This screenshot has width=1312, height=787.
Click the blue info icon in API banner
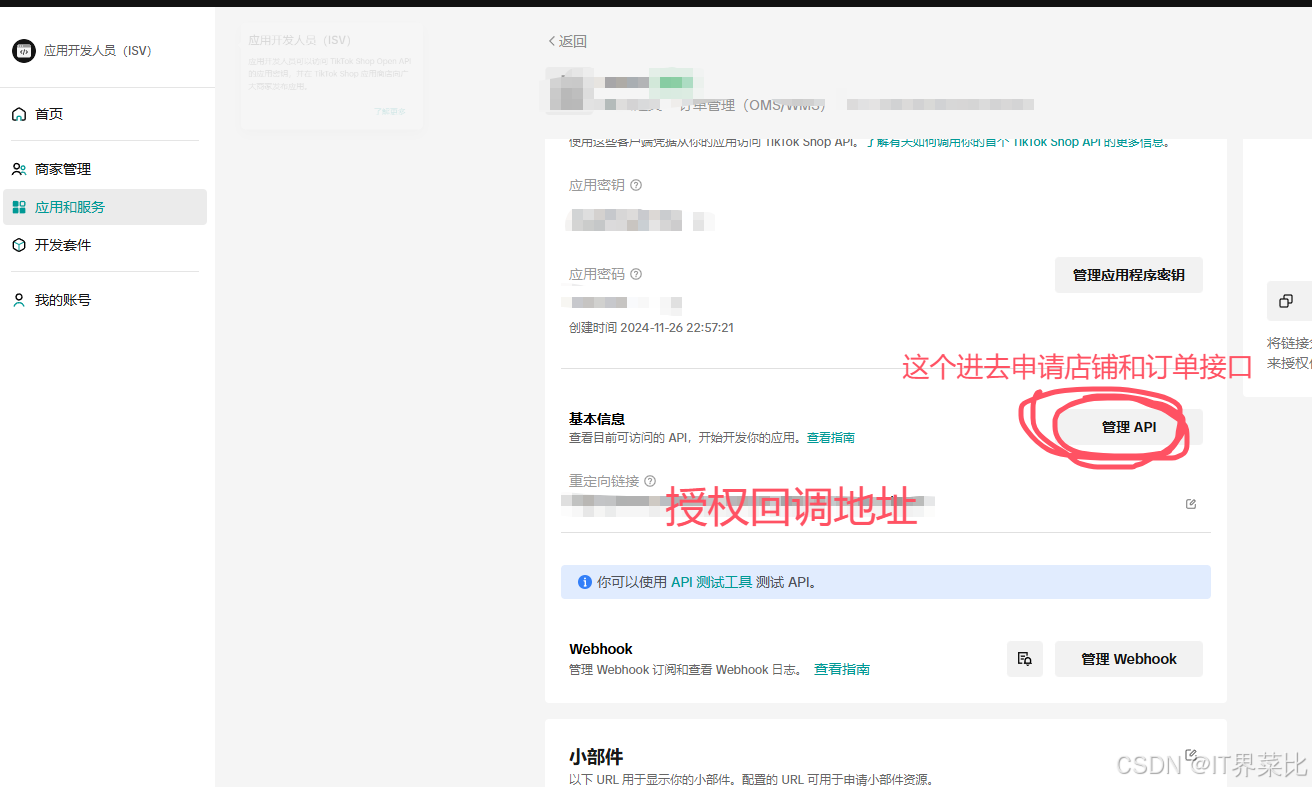[x=585, y=582]
